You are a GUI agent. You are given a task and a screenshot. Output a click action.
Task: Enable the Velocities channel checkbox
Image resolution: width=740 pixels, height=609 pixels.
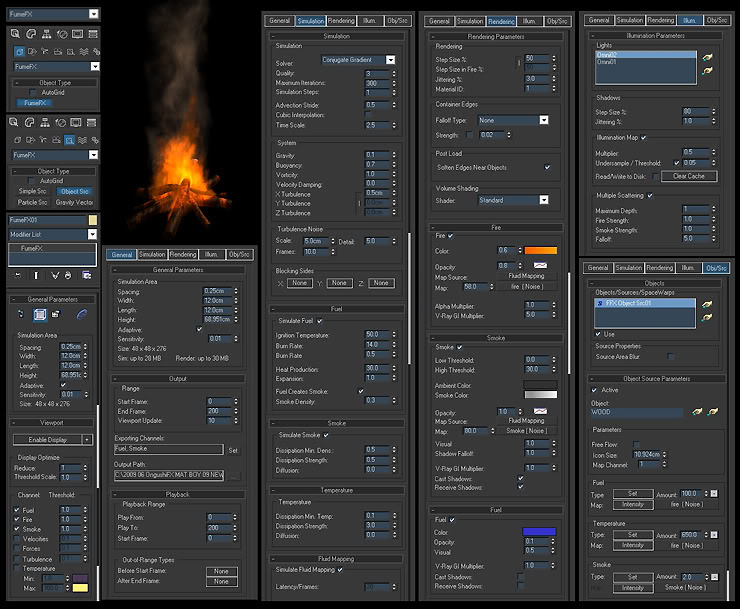17,539
